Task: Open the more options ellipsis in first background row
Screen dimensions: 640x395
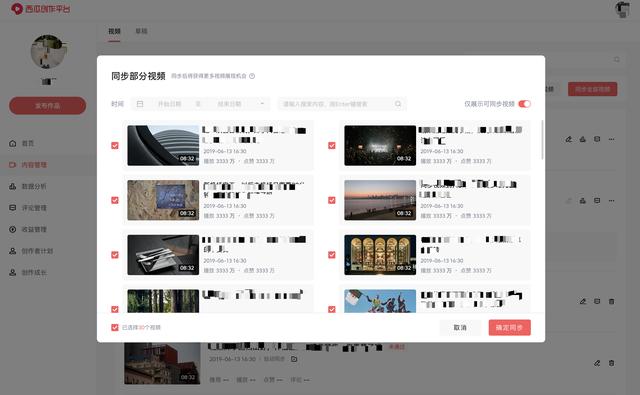Action: (611, 139)
